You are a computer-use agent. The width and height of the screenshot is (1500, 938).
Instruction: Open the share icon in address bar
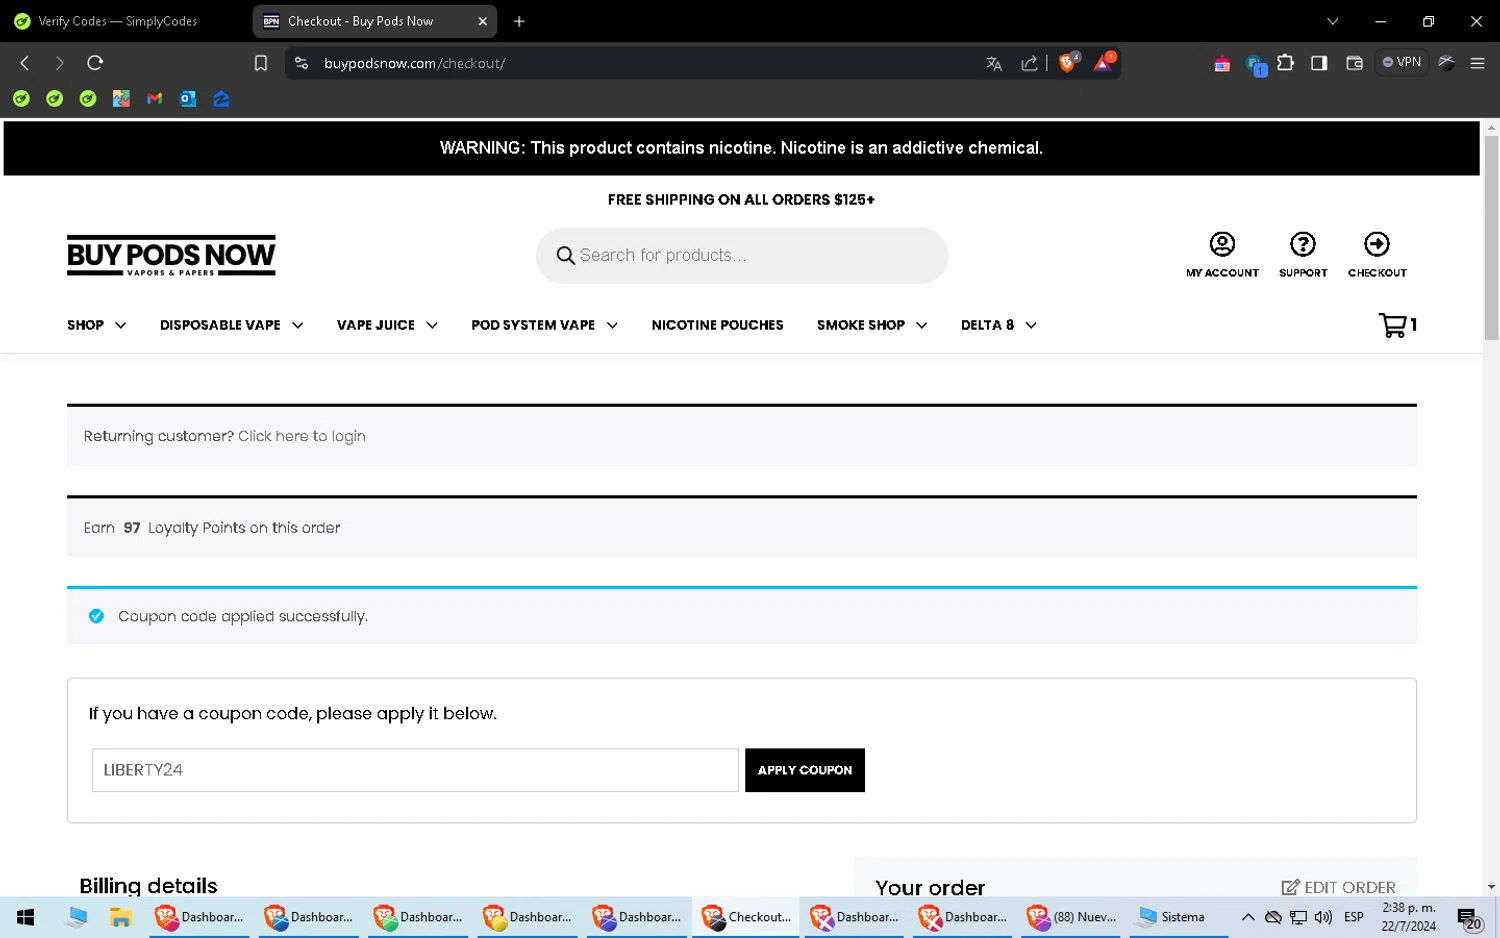tap(1029, 63)
